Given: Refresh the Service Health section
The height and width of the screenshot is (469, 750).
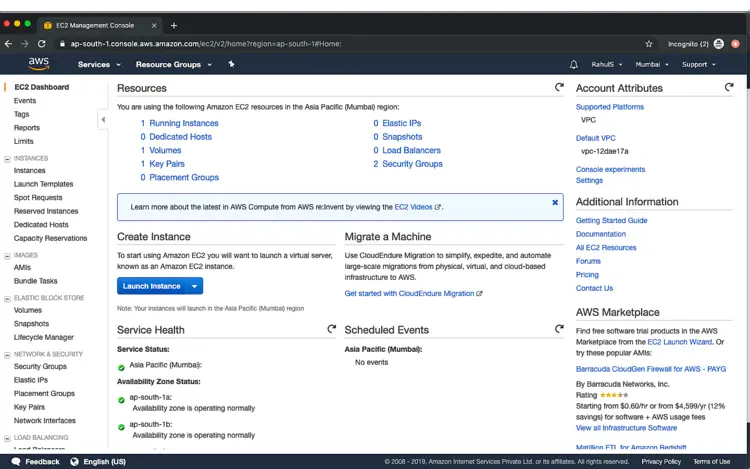Looking at the screenshot, I should (x=331, y=329).
